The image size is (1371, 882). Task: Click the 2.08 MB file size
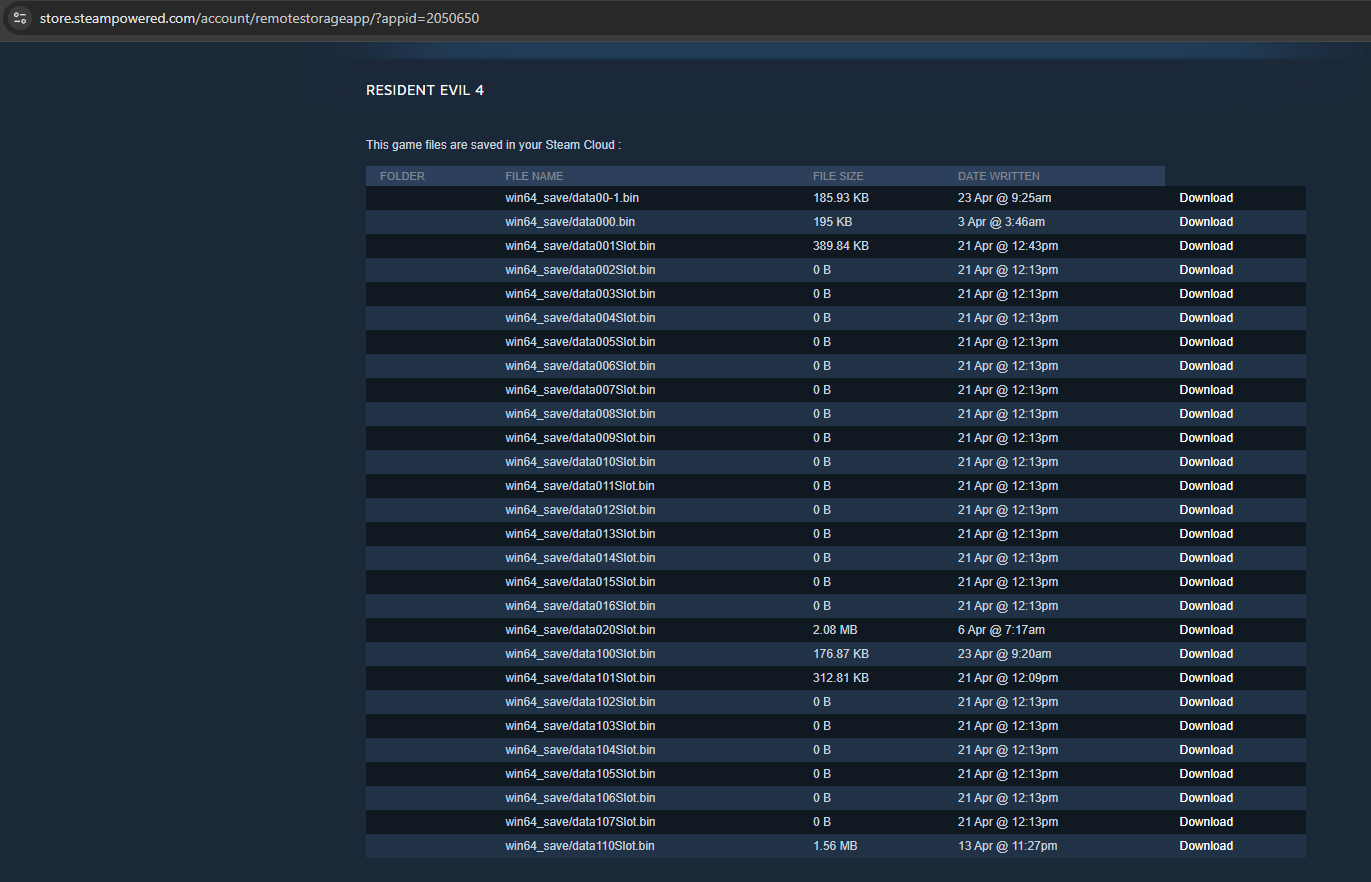coord(835,630)
